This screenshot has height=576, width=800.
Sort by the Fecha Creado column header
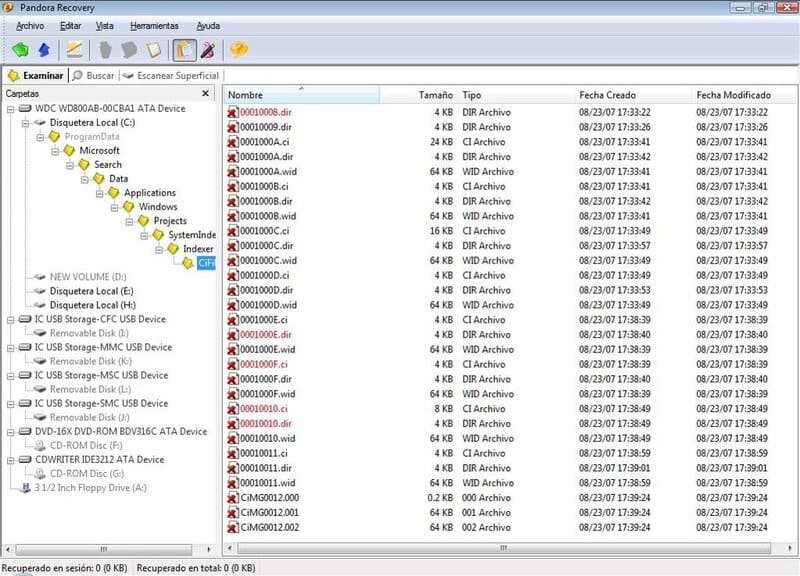pos(607,95)
